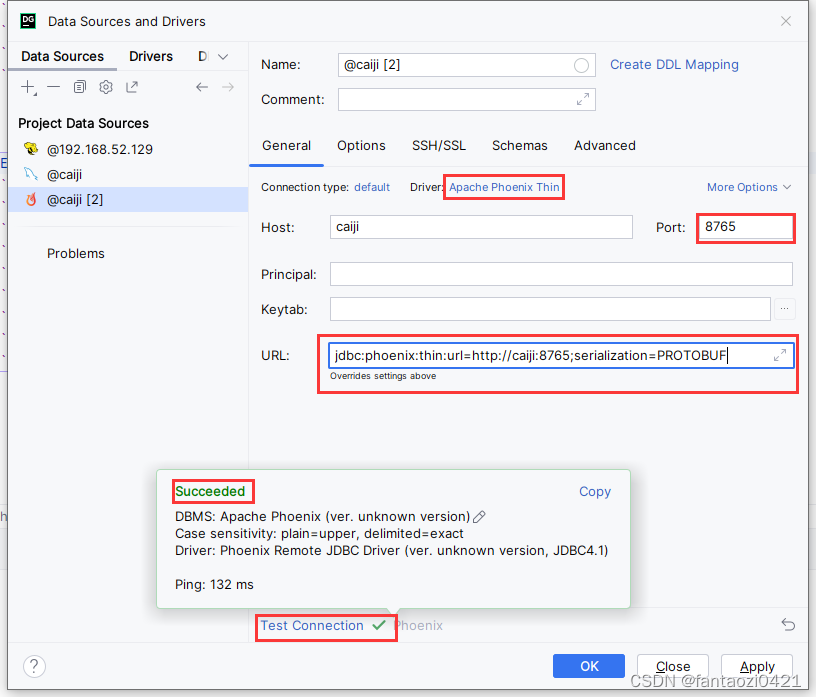Edit DBMS version with pencil icon
This screenshot has width=816, height=697.
click(479, 516)
